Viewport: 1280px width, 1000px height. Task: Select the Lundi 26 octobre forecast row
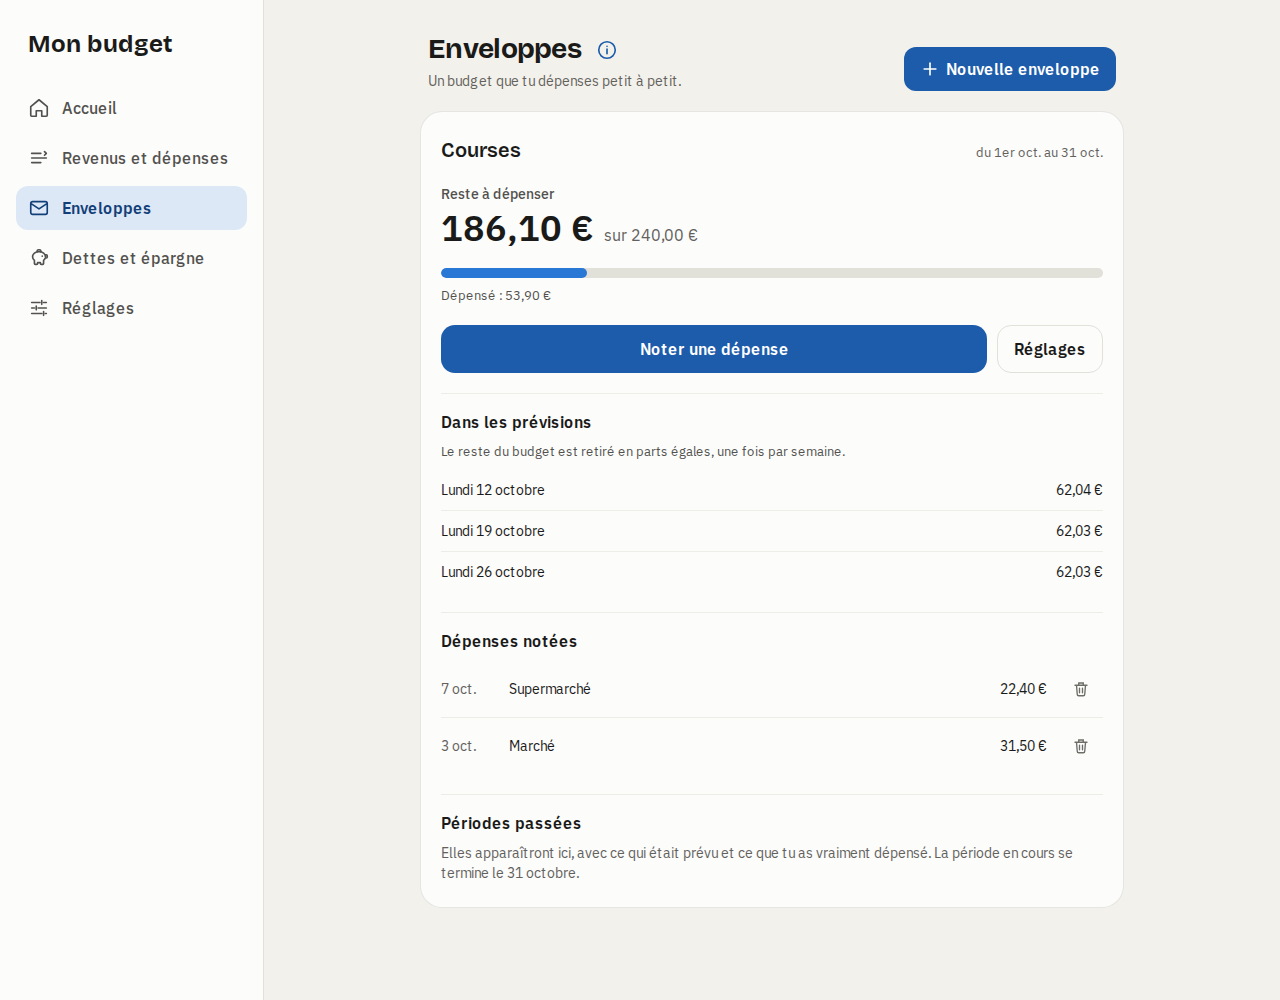772,572
